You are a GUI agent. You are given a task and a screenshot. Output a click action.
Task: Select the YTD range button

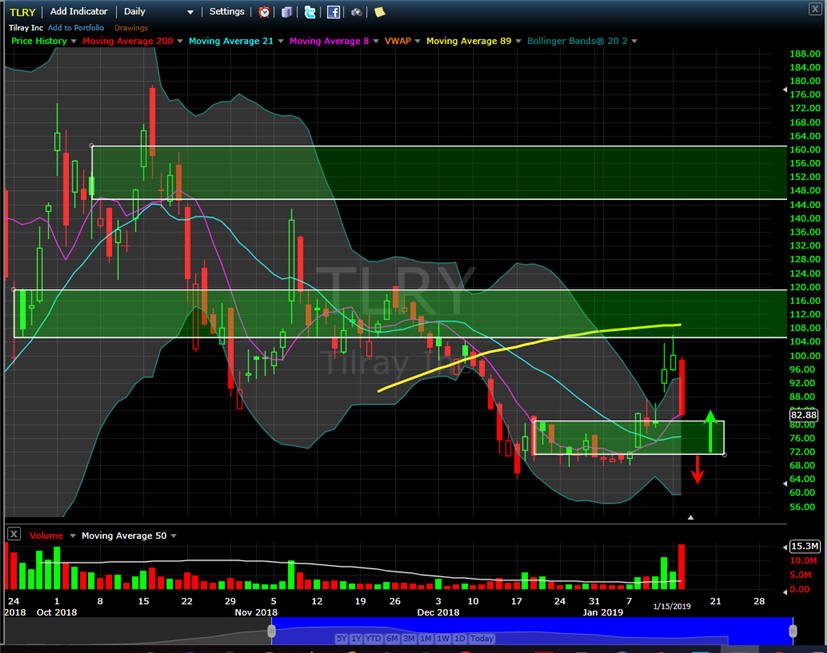[x=373, y=638]
